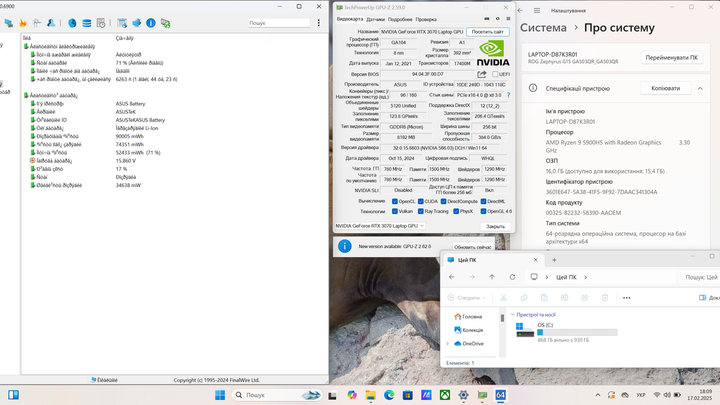Click back arrow in Settings window
720x405 pixels.
520,10
